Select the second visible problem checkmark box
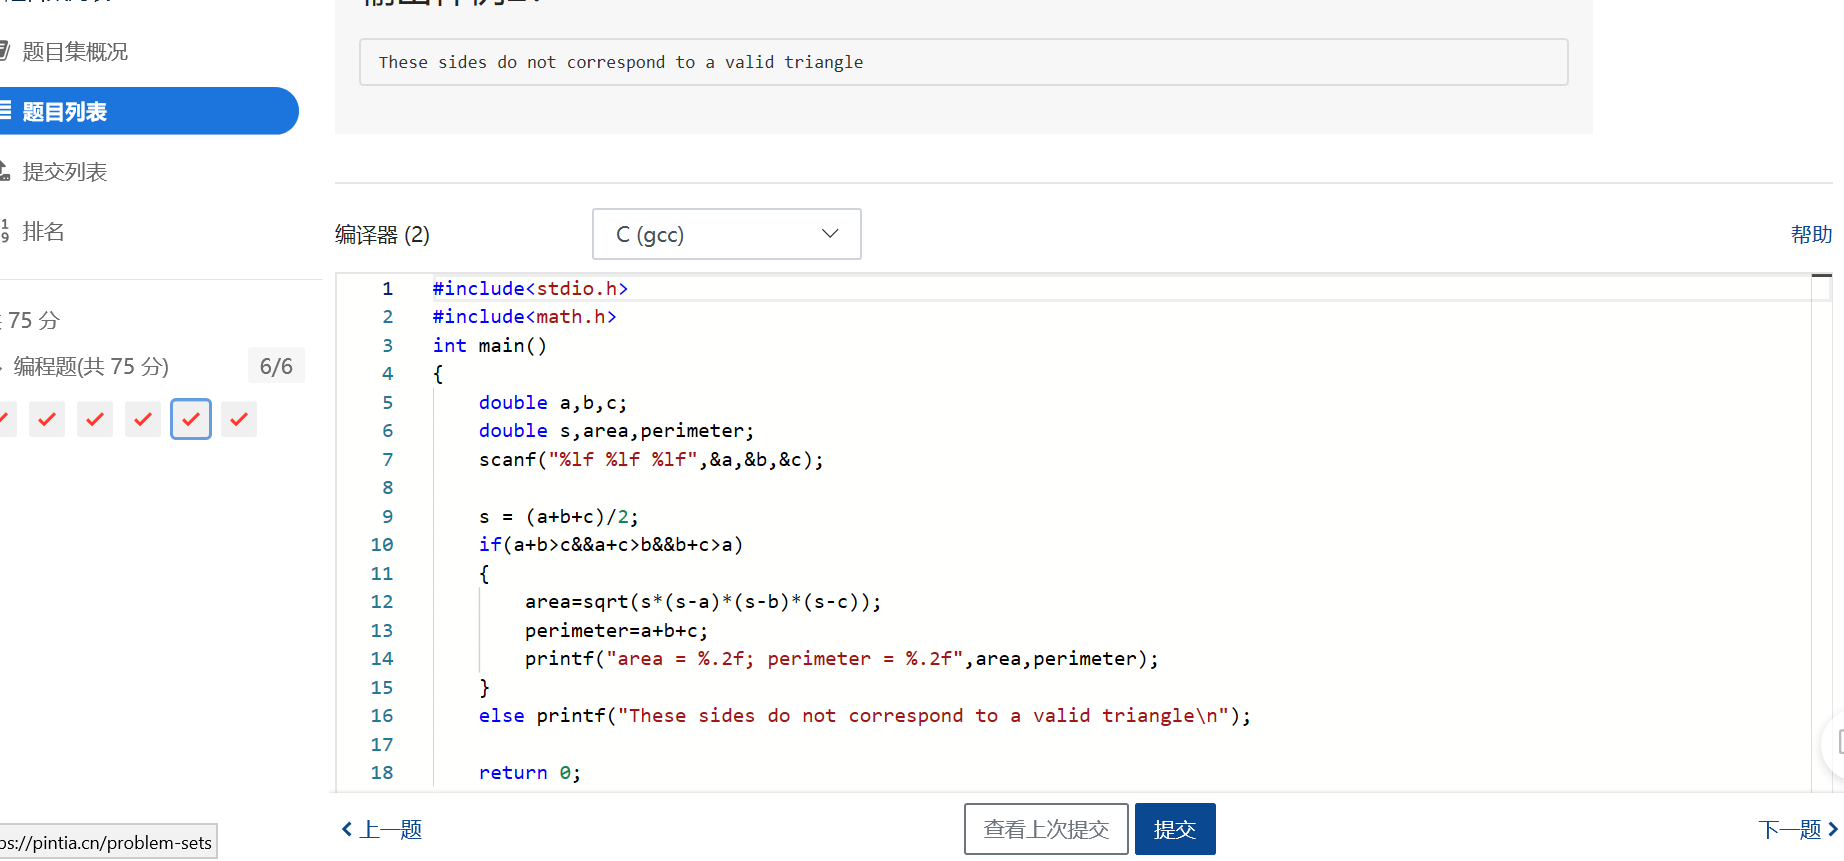Image resolution: width=1844 pixels, height=861 pixels. click(x=47, y=419)
